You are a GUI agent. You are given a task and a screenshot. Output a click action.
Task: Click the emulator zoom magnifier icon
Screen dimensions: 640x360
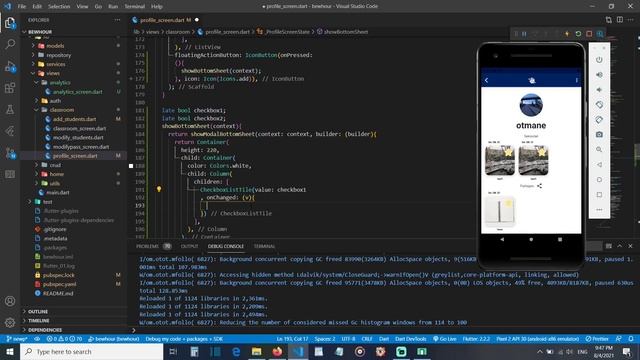point(599,150)
